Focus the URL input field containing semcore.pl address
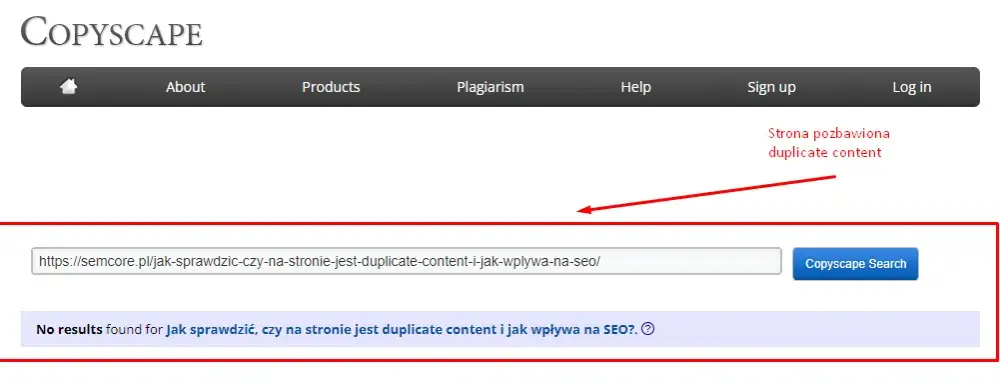This screenshot has width=1000, height=386. [406, 262]
